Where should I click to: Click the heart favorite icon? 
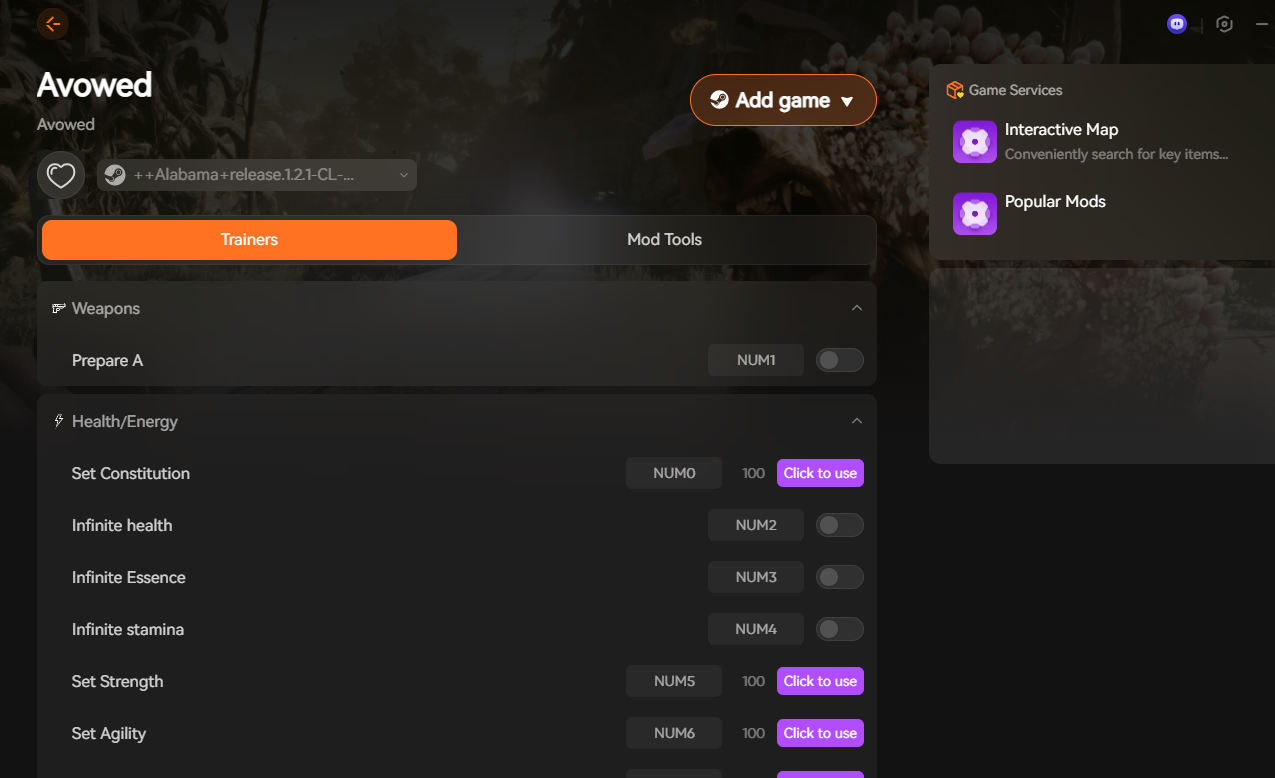[61, 176]
